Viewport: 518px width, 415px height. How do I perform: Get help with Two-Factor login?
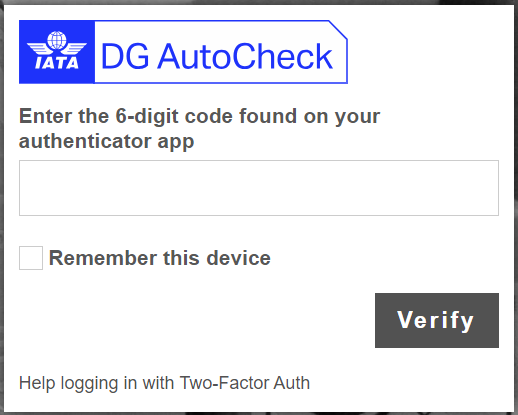(164, 383)
